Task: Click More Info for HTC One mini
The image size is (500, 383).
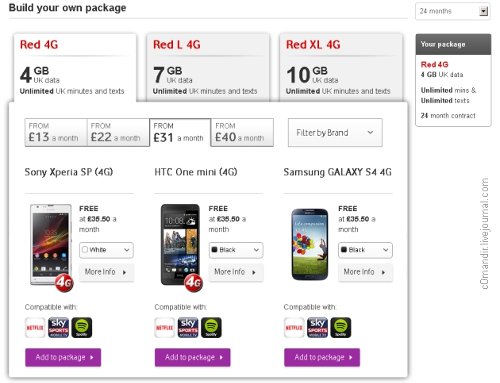Action: [236, 272]
